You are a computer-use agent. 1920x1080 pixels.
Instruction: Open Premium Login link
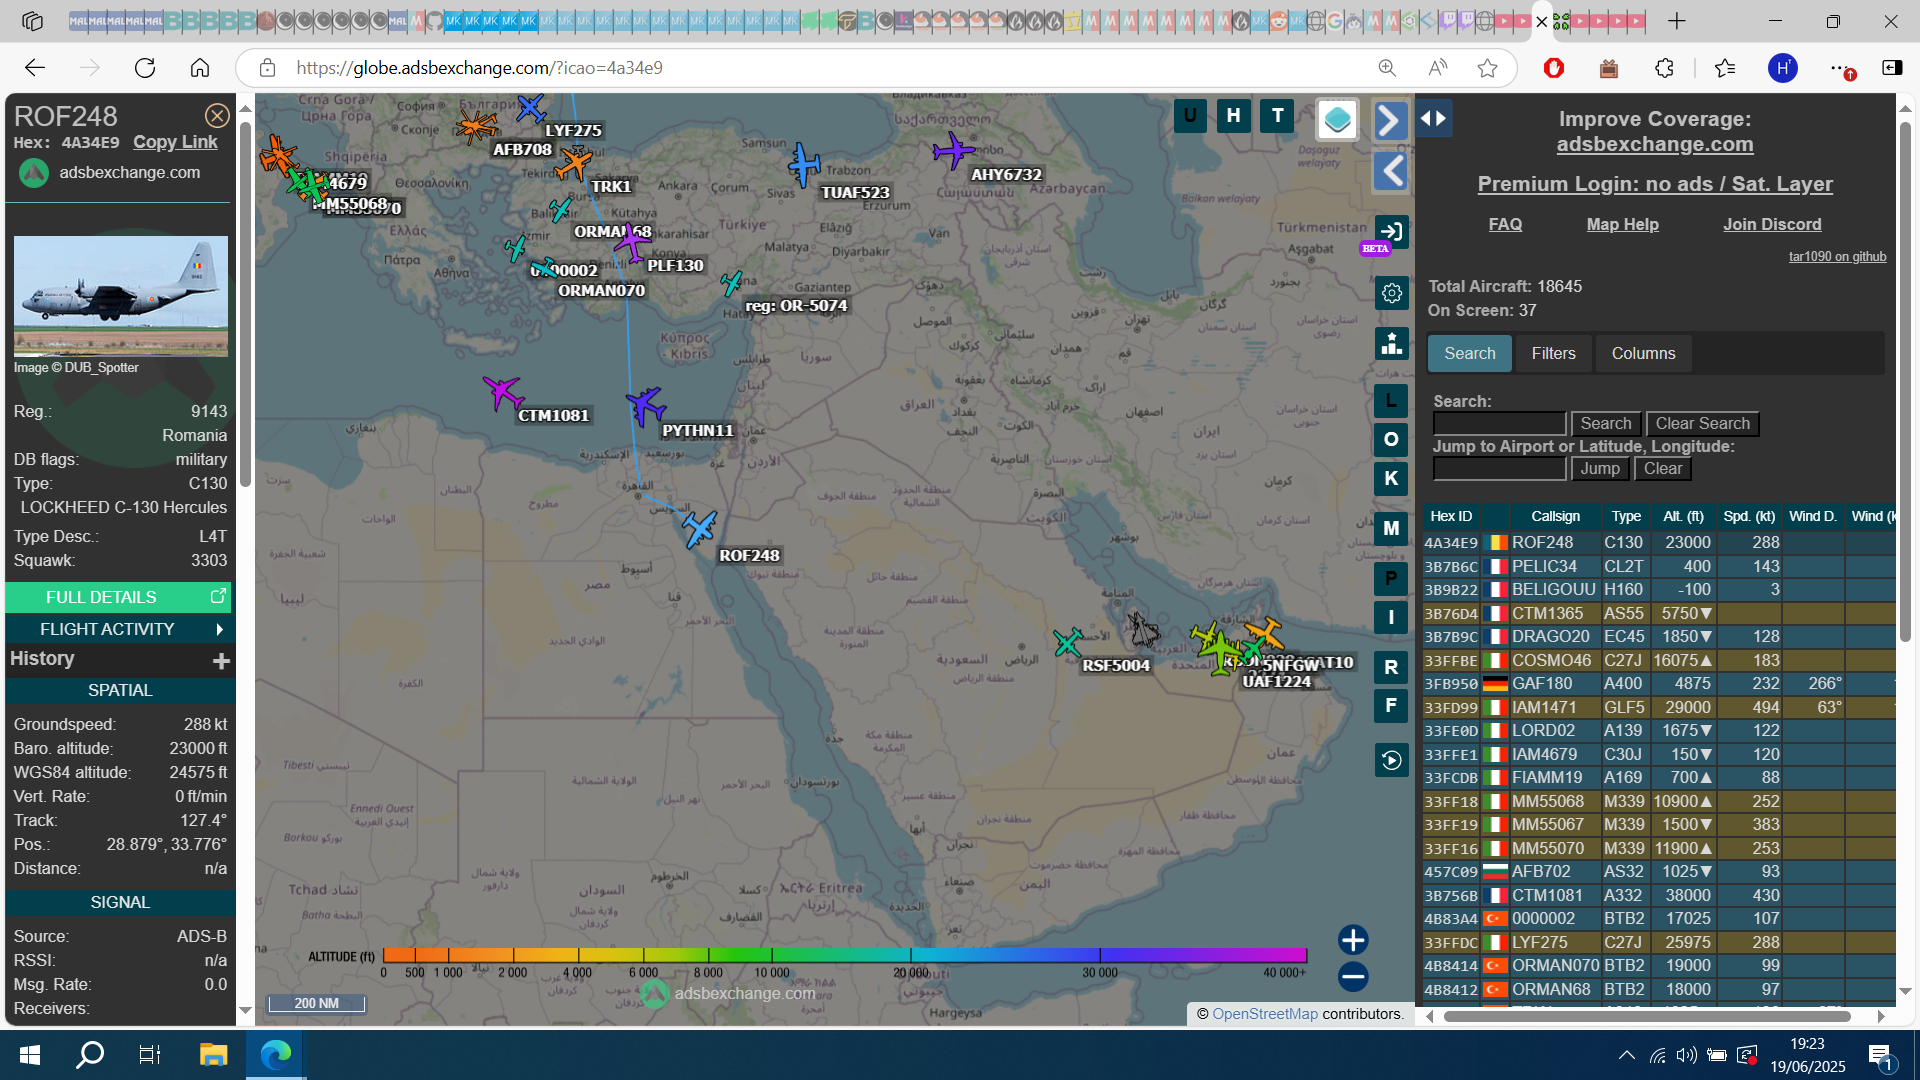(x=1655, y=184)
